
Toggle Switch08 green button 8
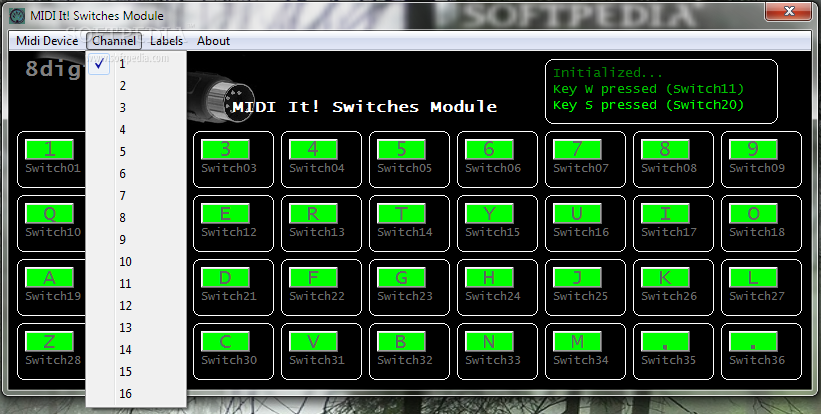pyautogui.click(x=665, y=149)
